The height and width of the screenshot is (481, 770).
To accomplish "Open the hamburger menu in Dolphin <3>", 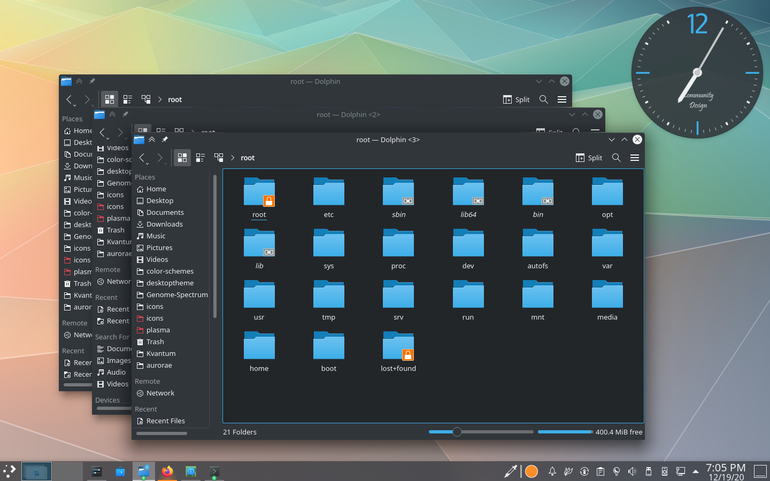I will [x=634, y=158].
